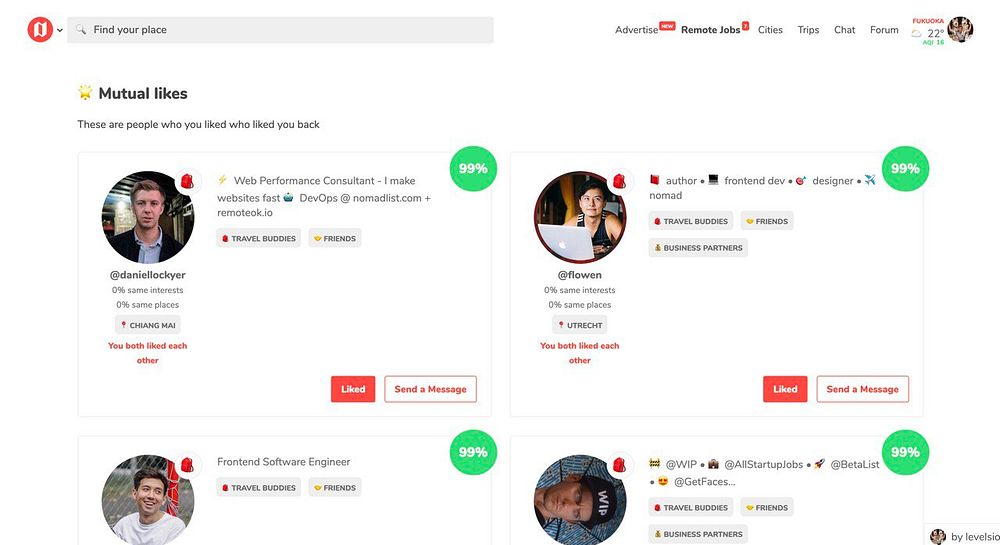Select the Business Partners tag on @flowen's card
The height and width of the screenshot is (545, 1000).
click(x=698, y=248)
